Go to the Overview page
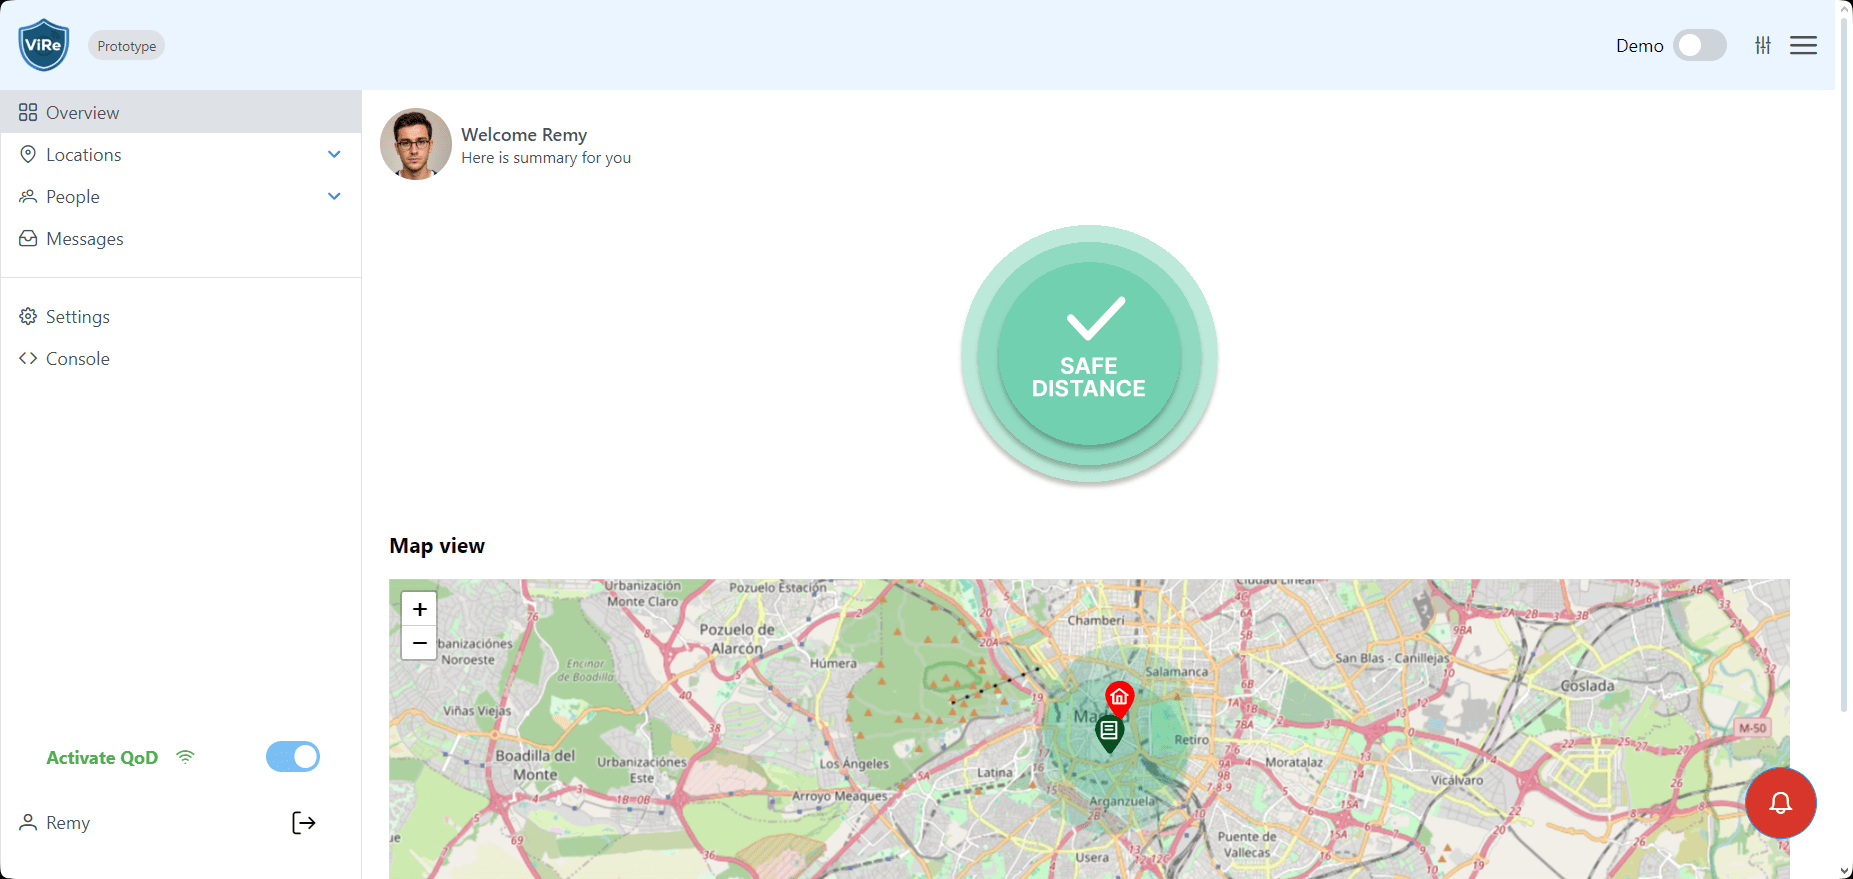Screen dimensions: 1853x879 (82, 113)
